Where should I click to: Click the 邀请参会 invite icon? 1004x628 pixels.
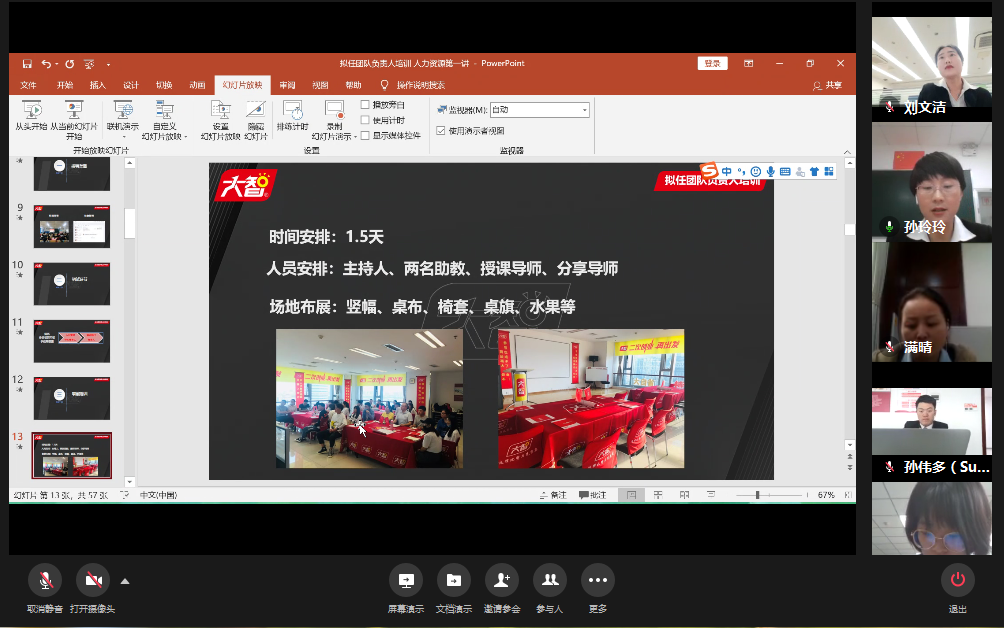pyautogui.click(x=501, y=580)
